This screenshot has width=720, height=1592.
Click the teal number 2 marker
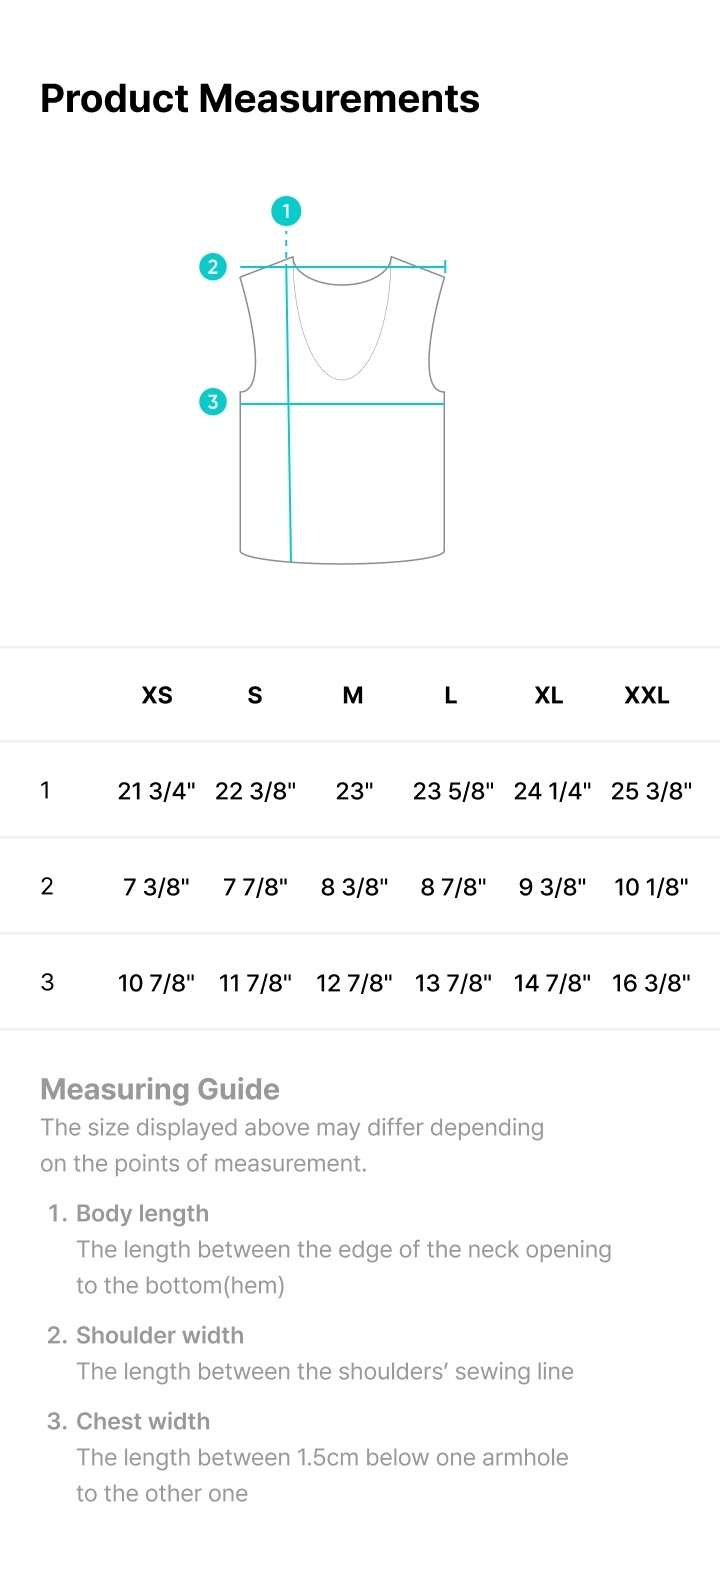click(213, 267)
